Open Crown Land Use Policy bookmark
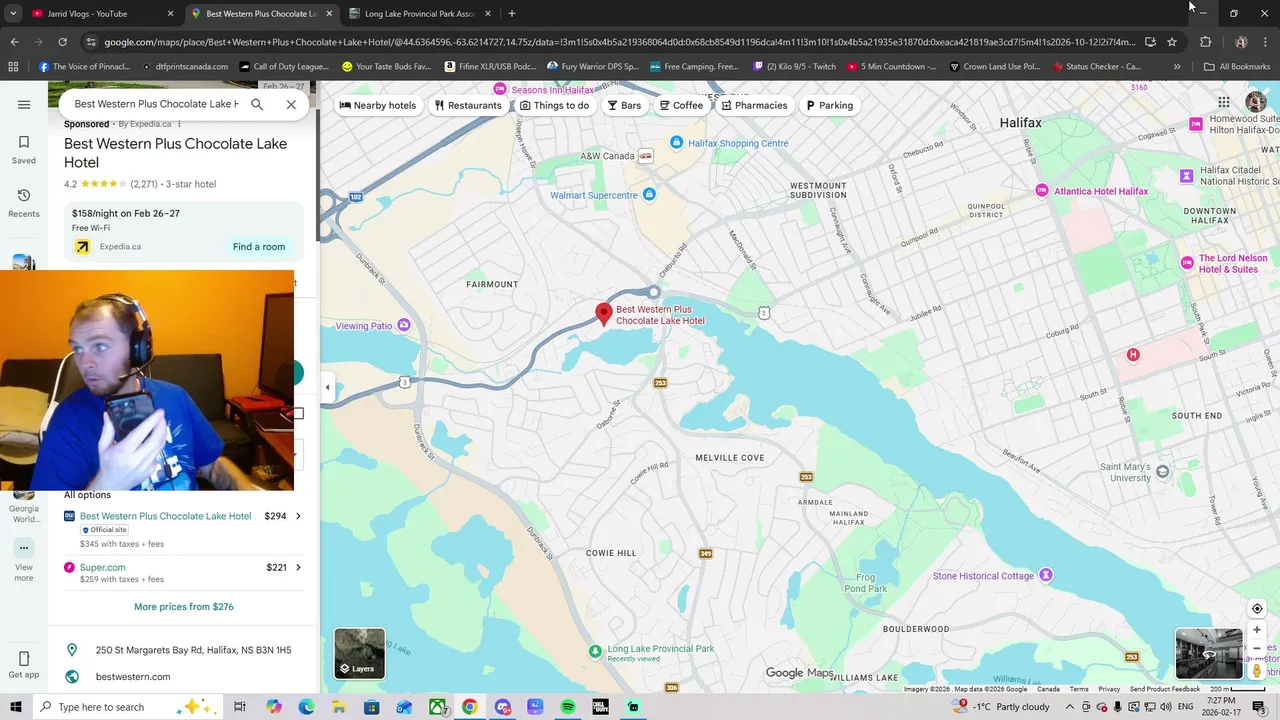Screen dimensions: 1280x720 (995, 67)
